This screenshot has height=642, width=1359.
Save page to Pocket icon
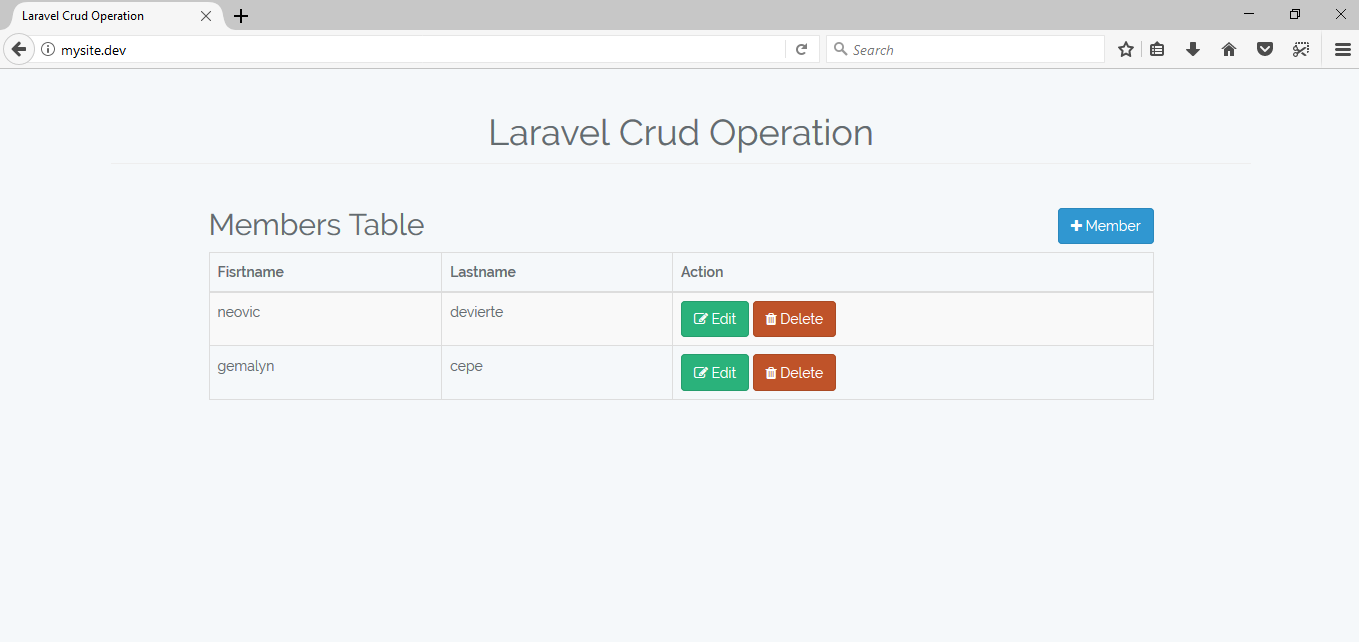(x=1265, y=49)
